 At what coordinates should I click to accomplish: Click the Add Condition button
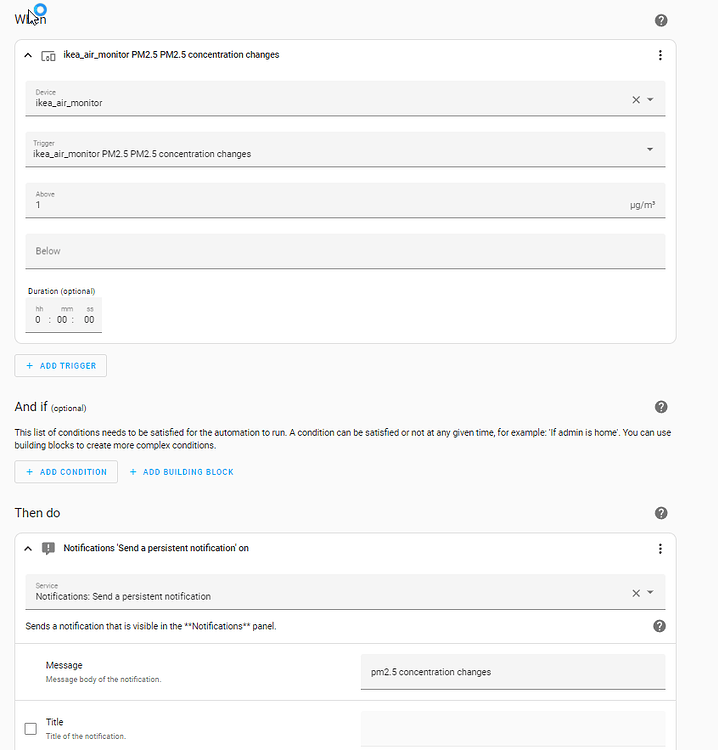[x=66, y=472]
